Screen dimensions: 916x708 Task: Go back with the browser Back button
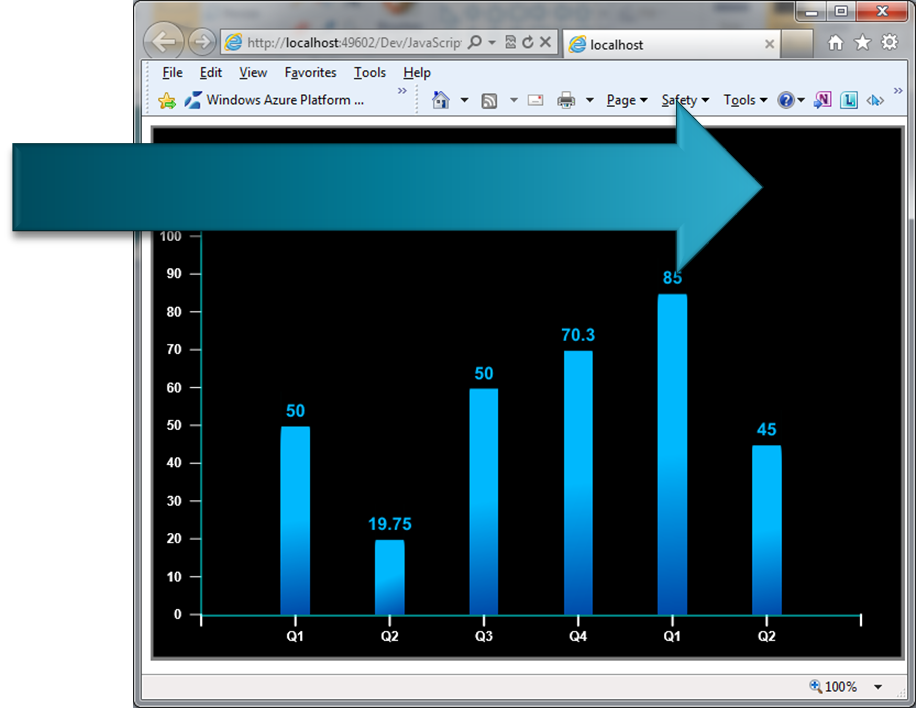(164, 41)
